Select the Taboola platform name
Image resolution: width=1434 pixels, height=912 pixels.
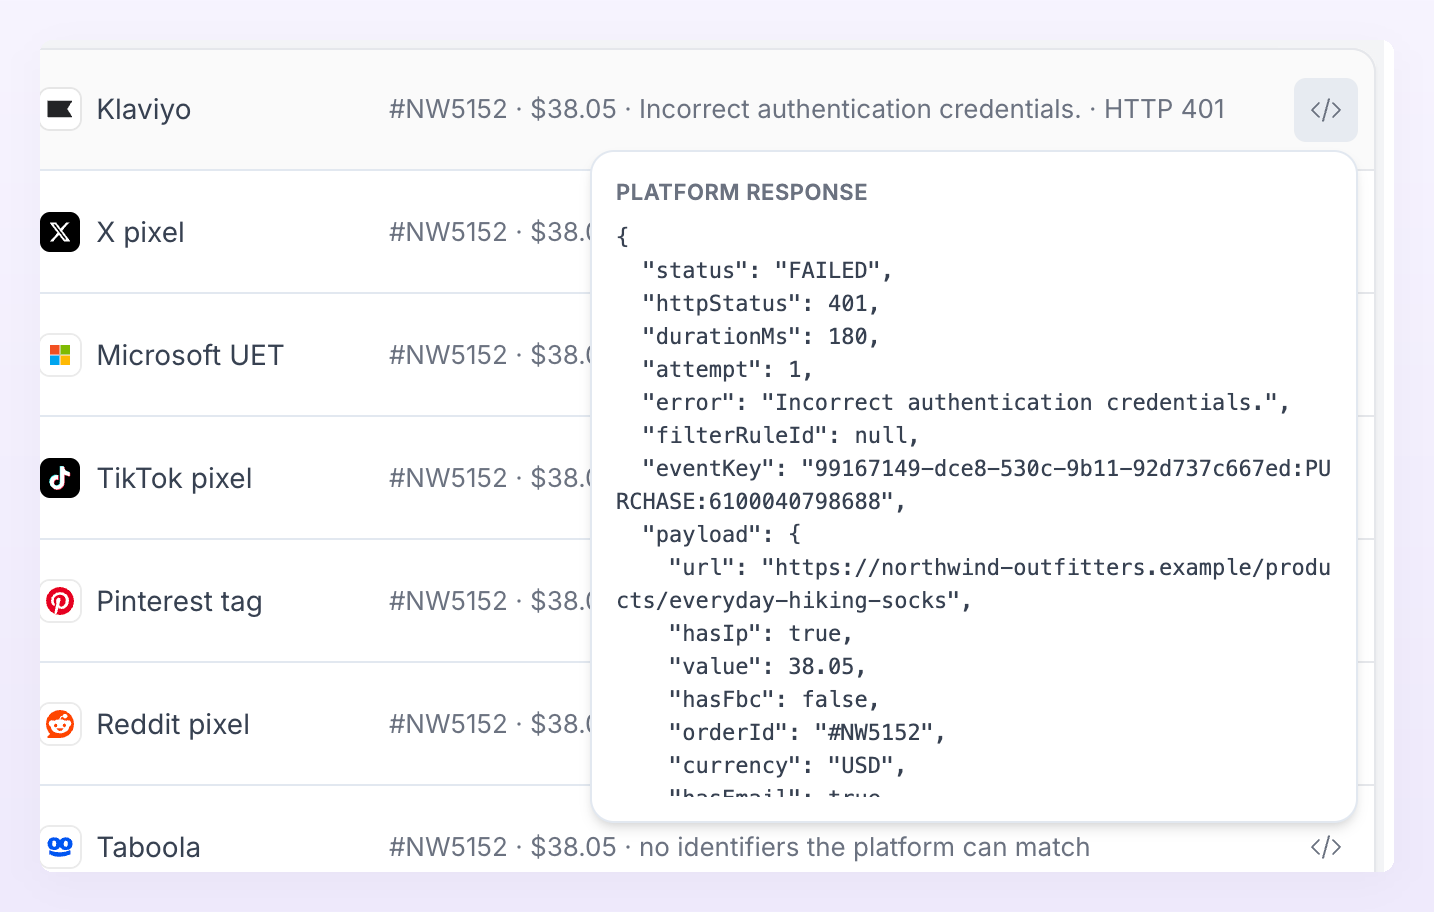[x=149, y=847]
